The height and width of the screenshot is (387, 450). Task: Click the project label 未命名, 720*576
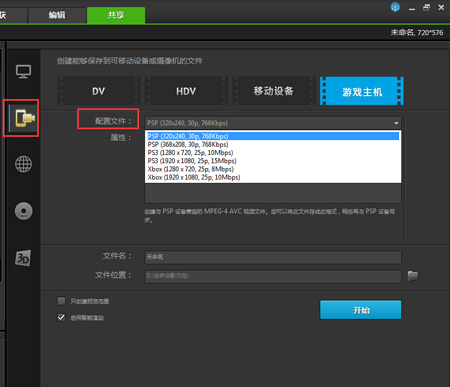[417, 33]
